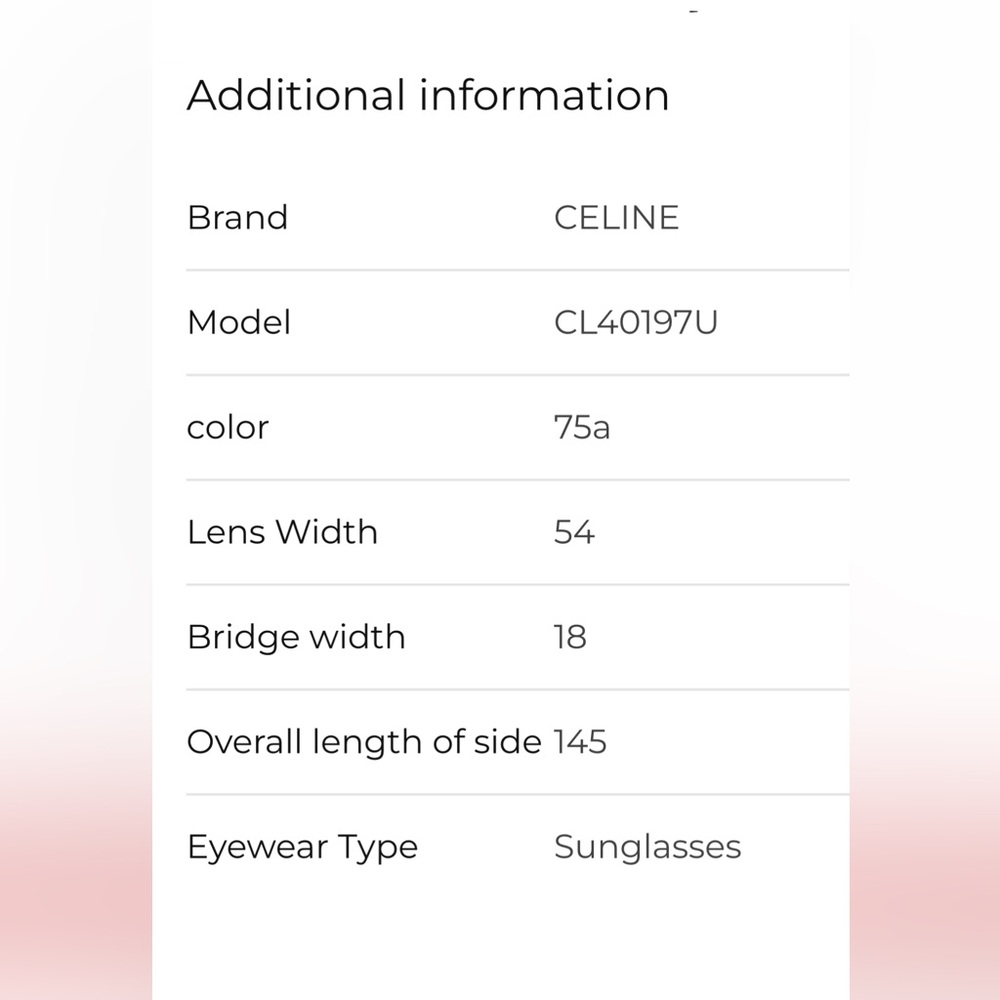Click the Sunglasses eyewear type value
The image size is (1000, 1000).
(647, 847)
